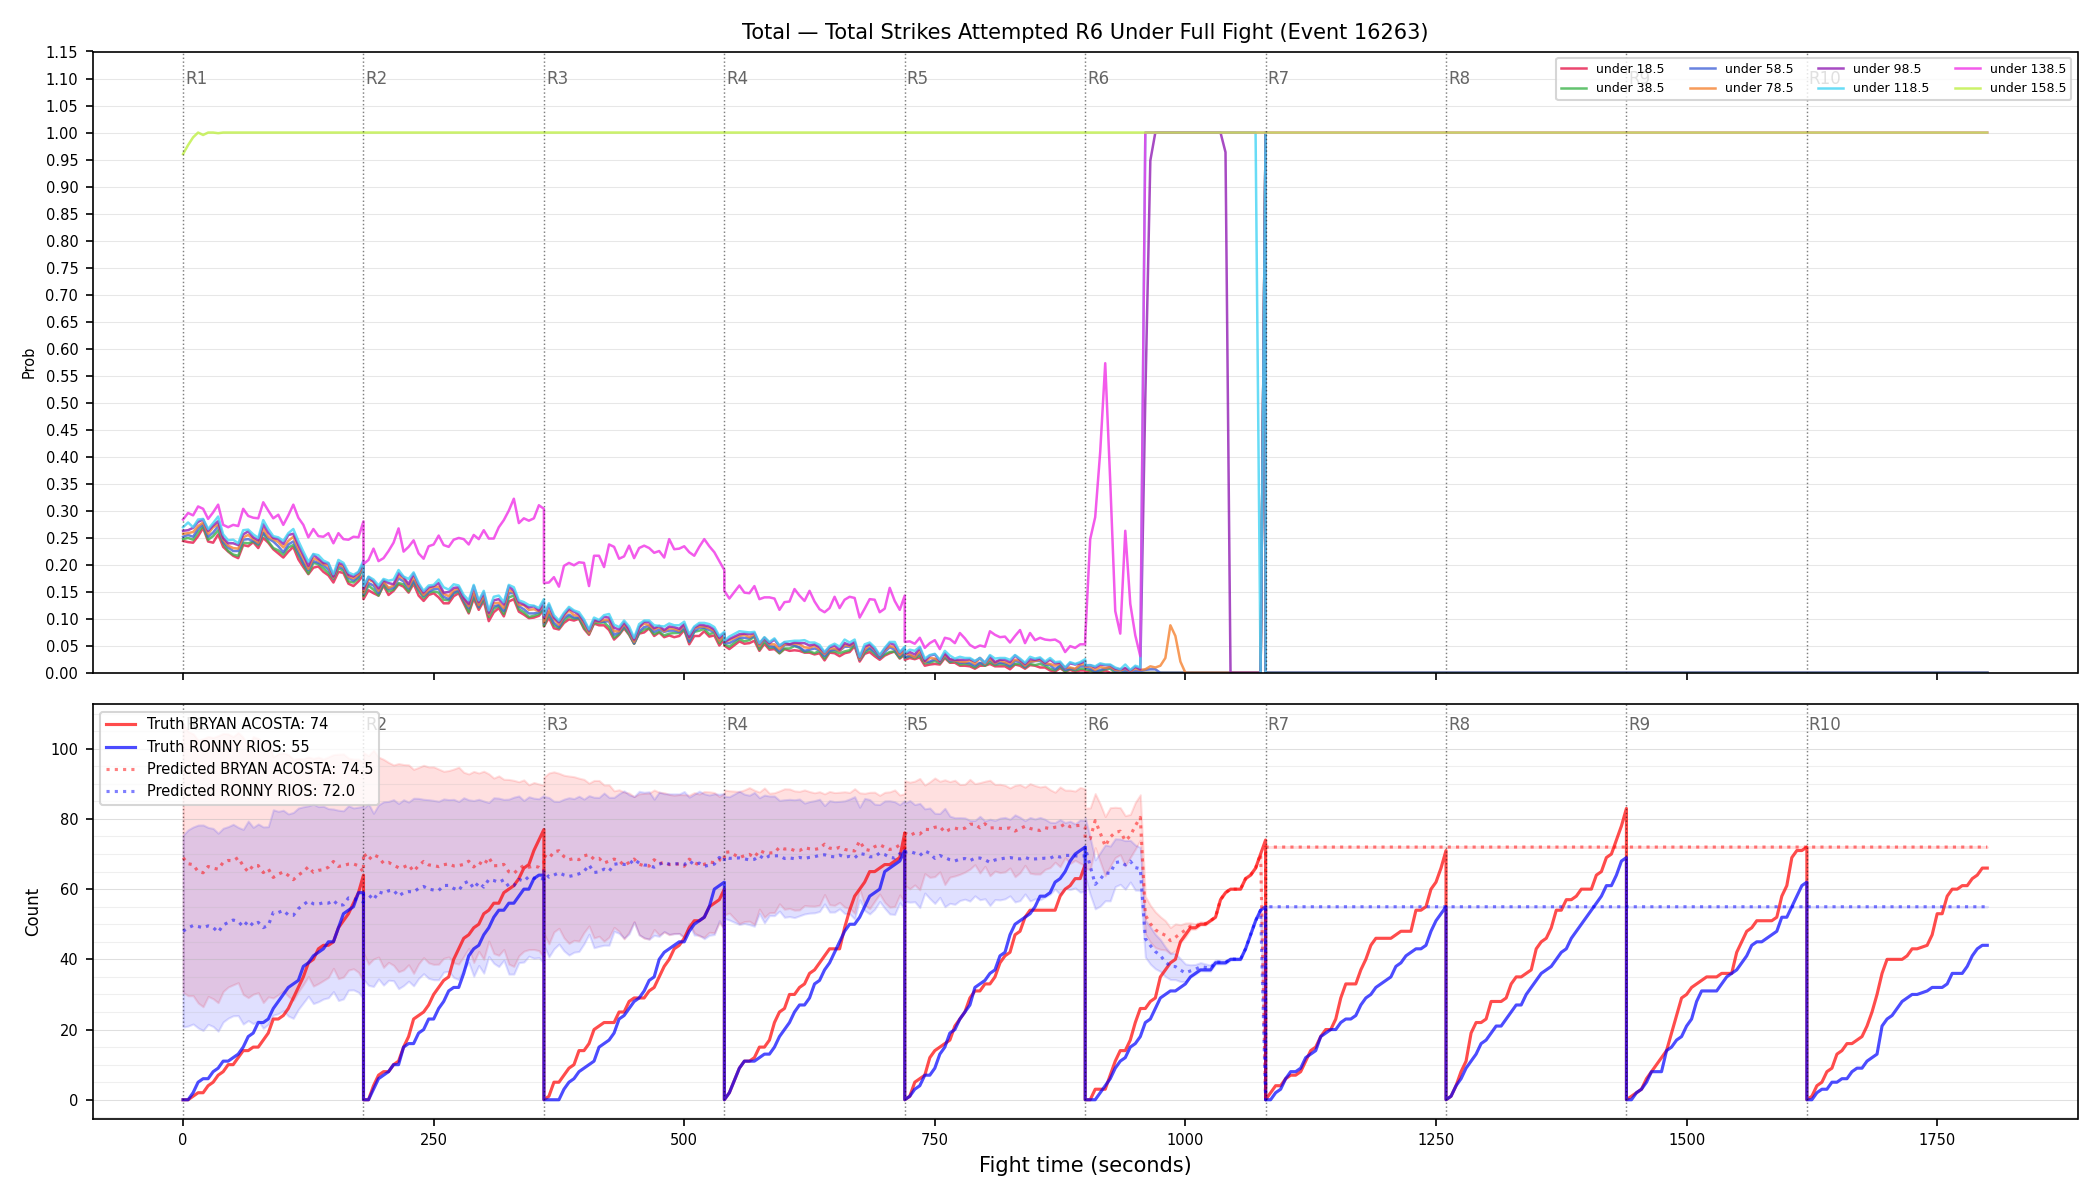Select the R8 round label in the probability chart
The height and width of the screenshot is (1200, 2100).
pyautogui.click(x=1459, y=78)
